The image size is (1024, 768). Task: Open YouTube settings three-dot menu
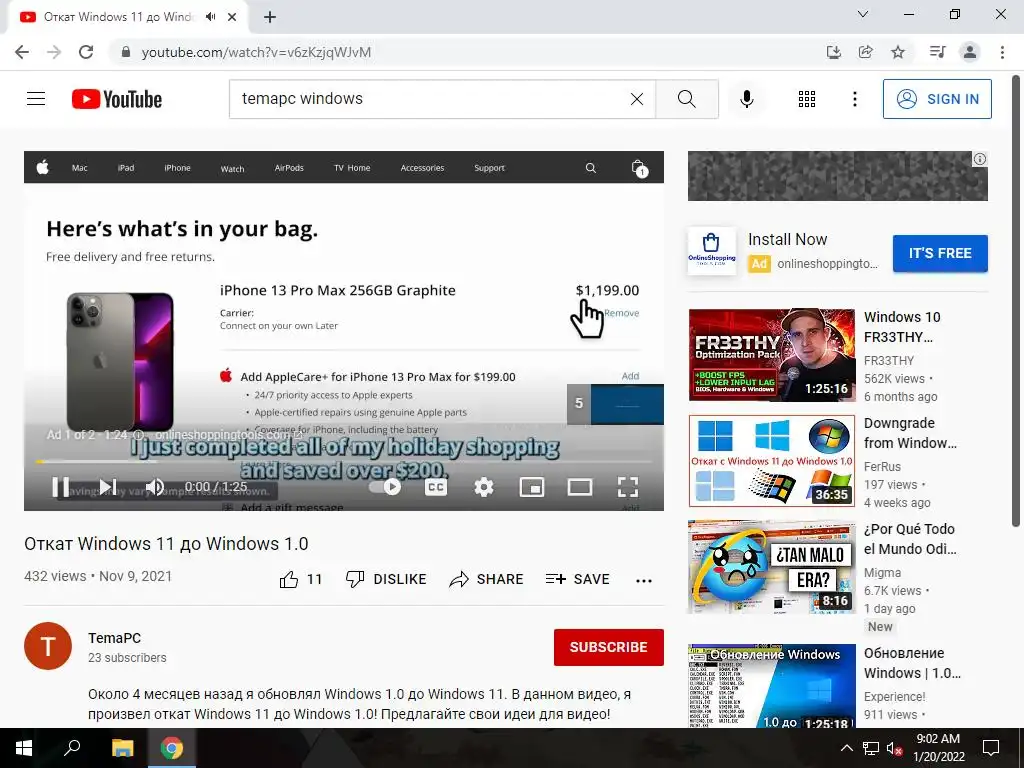click(855, 99)
